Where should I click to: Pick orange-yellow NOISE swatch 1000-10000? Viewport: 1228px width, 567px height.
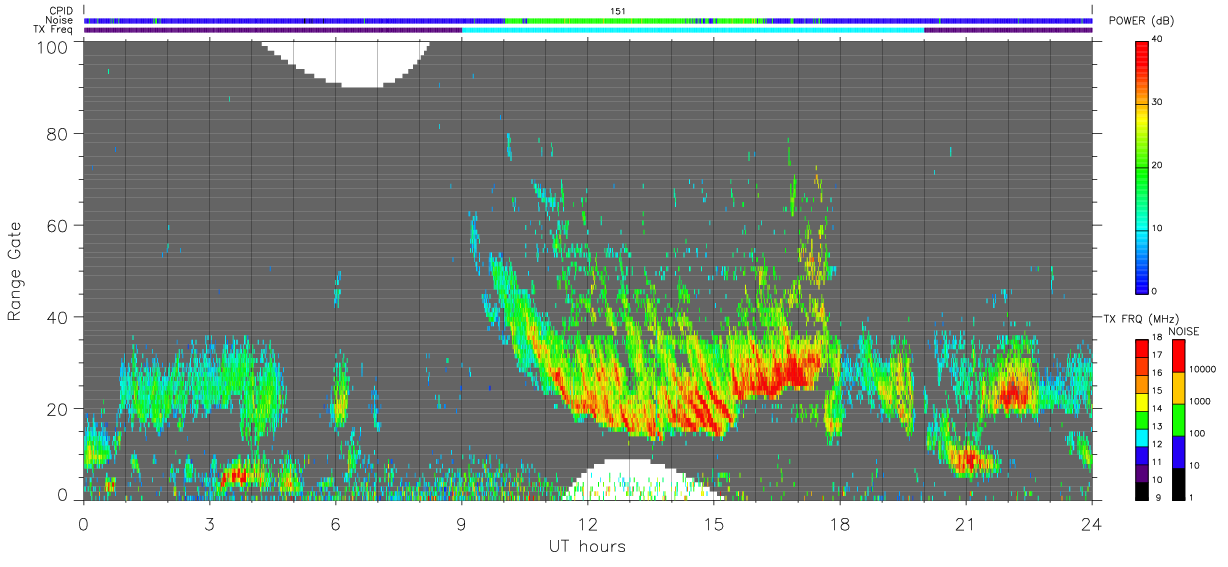[1177, 387]
